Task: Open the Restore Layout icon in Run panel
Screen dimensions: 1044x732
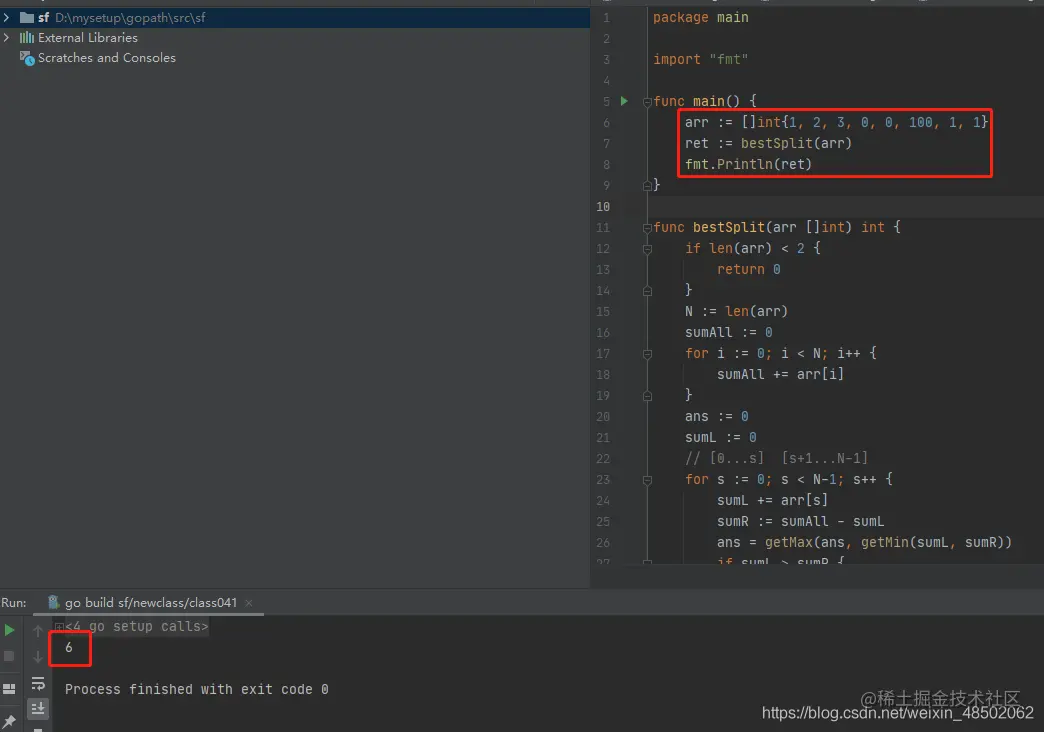Action: [x=9, y=689]
